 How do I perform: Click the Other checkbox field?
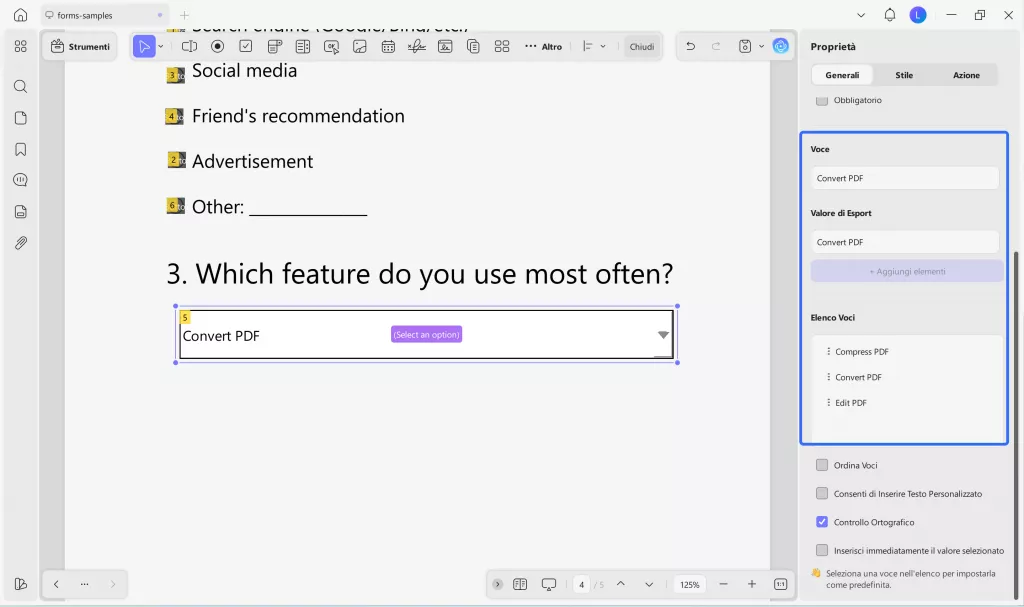point(176,206)
